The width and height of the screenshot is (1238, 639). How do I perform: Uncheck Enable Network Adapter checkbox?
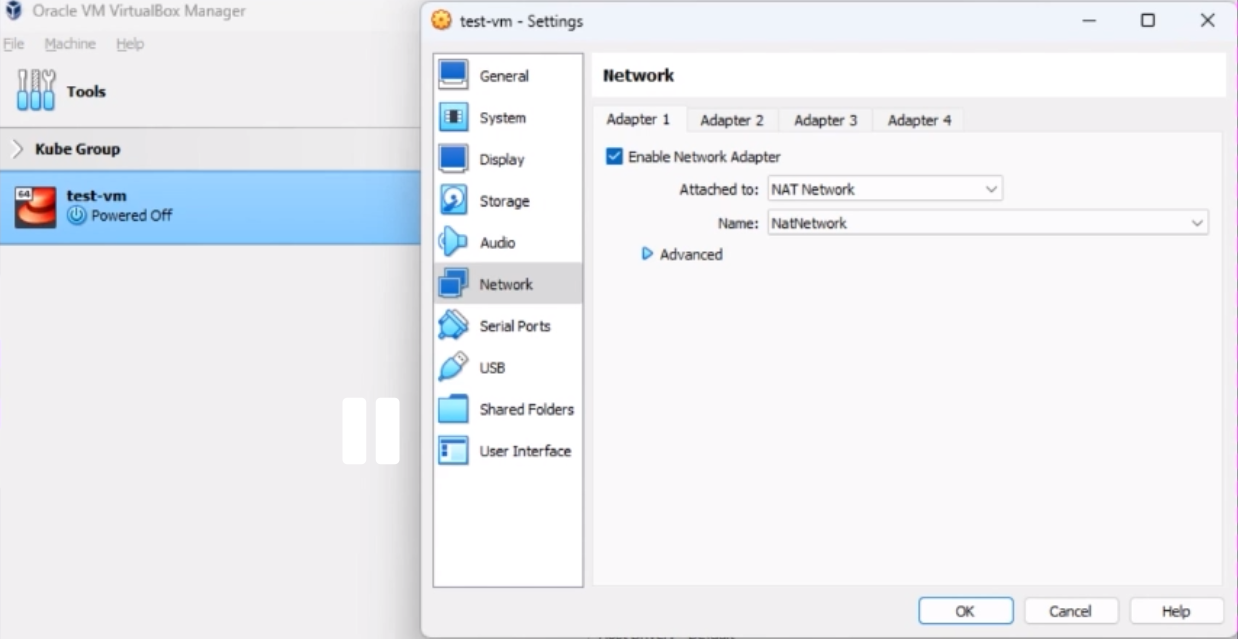coord(614,156)
